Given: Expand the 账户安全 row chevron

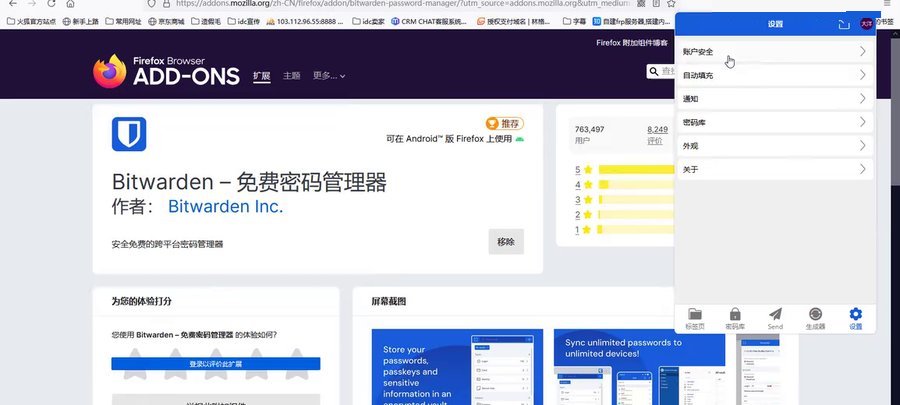Looking at the screenshot, I should pyautogui.click(x=862, y=52).
